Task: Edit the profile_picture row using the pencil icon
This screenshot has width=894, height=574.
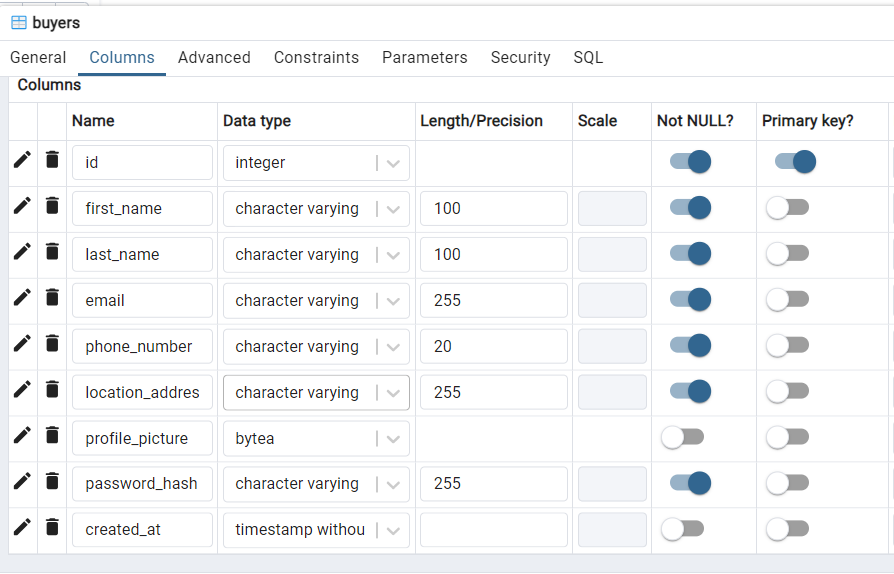Action: 22,436
